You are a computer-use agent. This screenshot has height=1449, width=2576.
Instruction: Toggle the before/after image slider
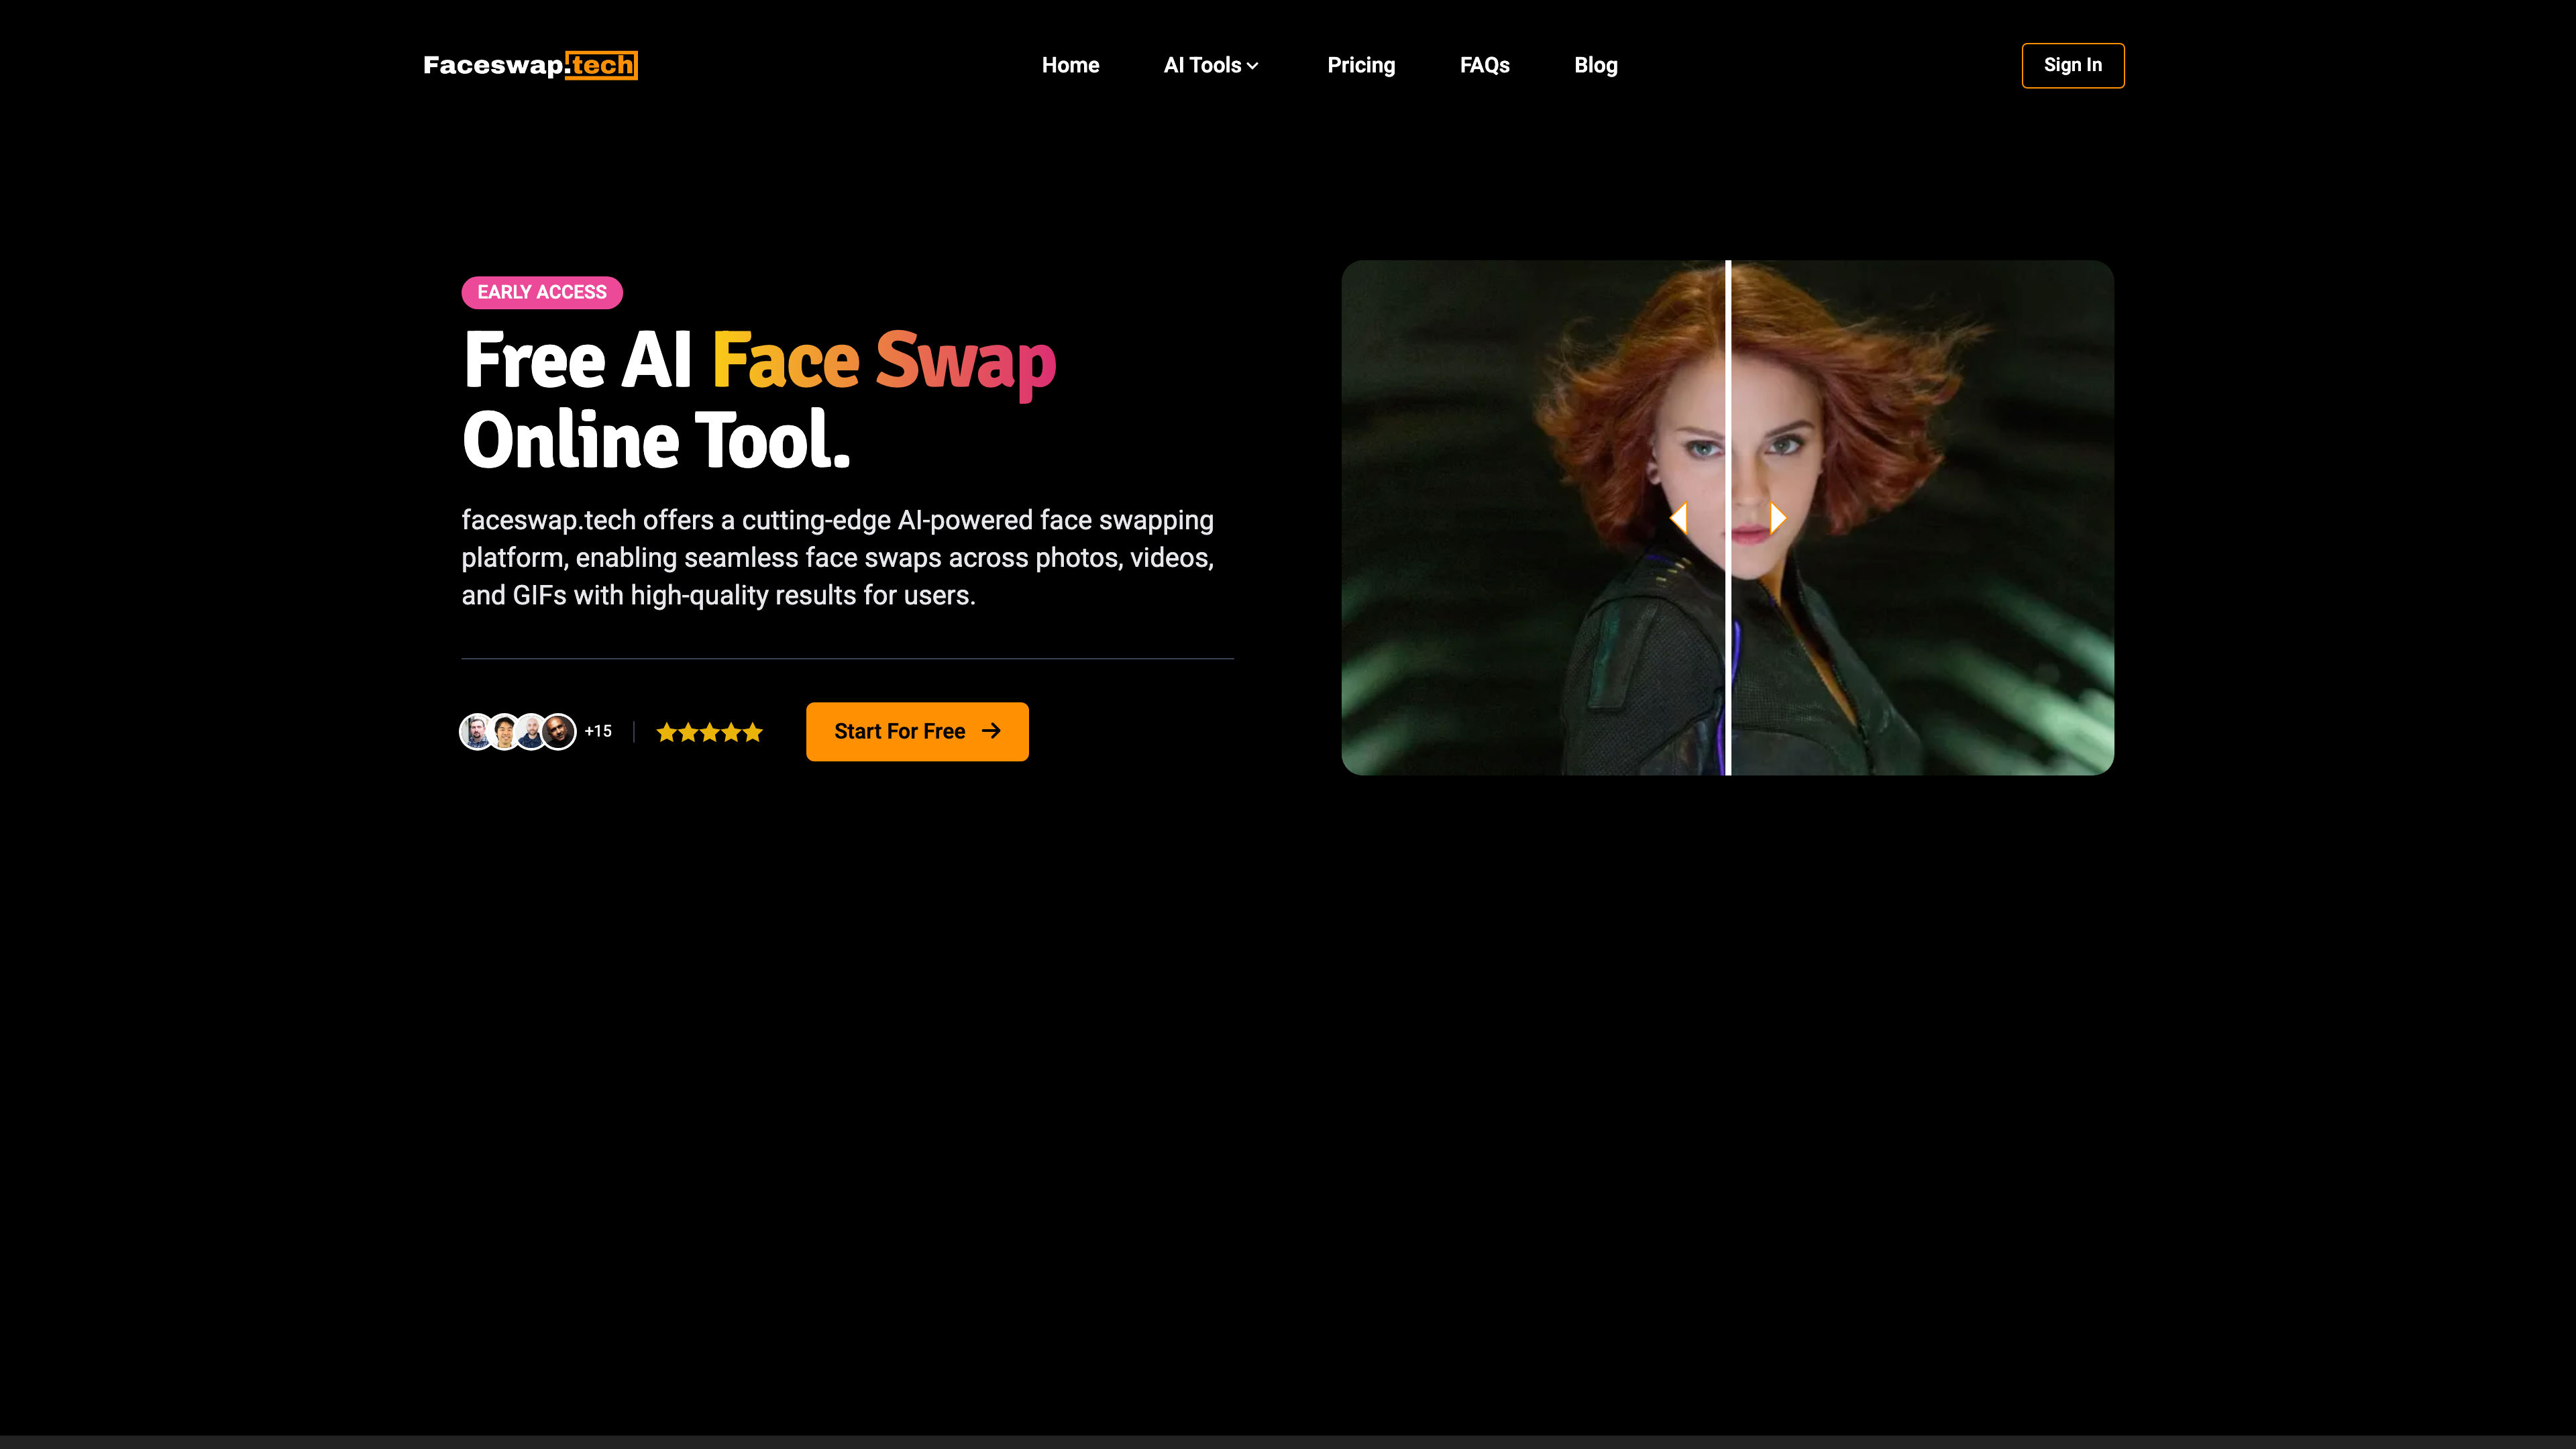pyautogui.click(x=1729, y=519)
